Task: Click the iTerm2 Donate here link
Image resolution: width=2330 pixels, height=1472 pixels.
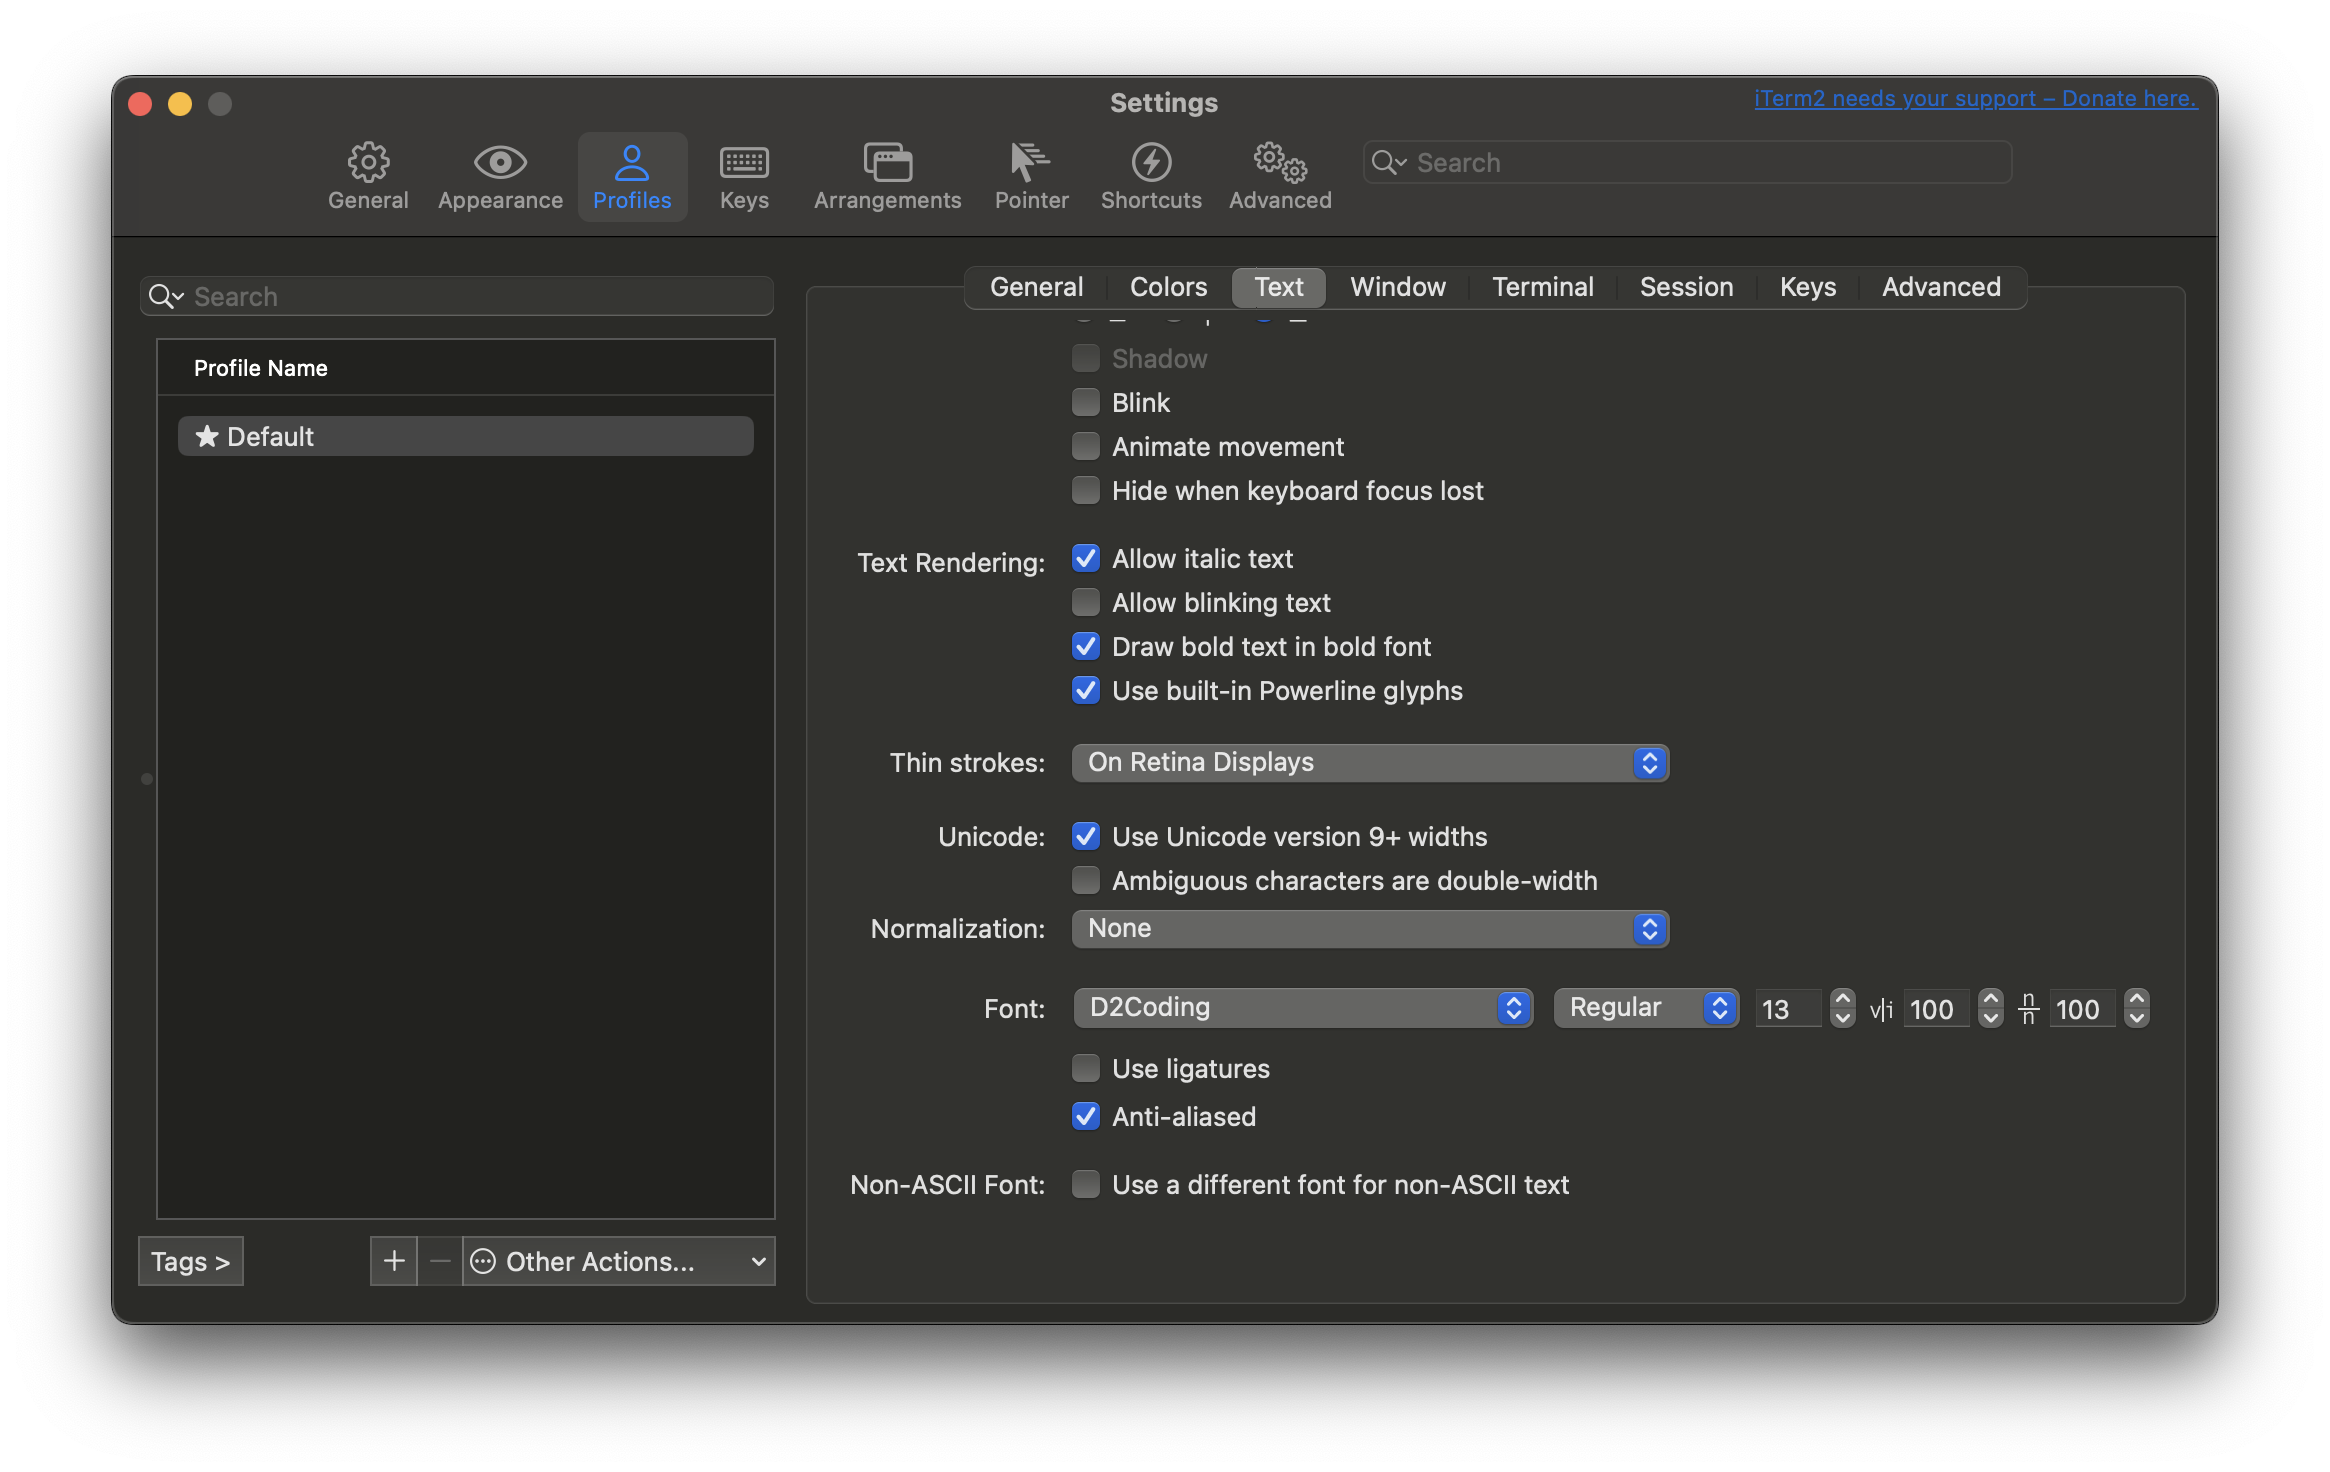Action: click(1975, 99)
